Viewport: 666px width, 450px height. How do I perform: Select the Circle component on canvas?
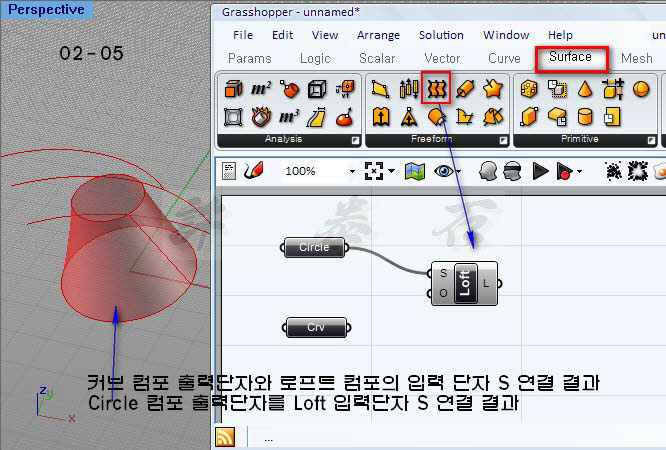pyautogui.click(x=314, y=247)
